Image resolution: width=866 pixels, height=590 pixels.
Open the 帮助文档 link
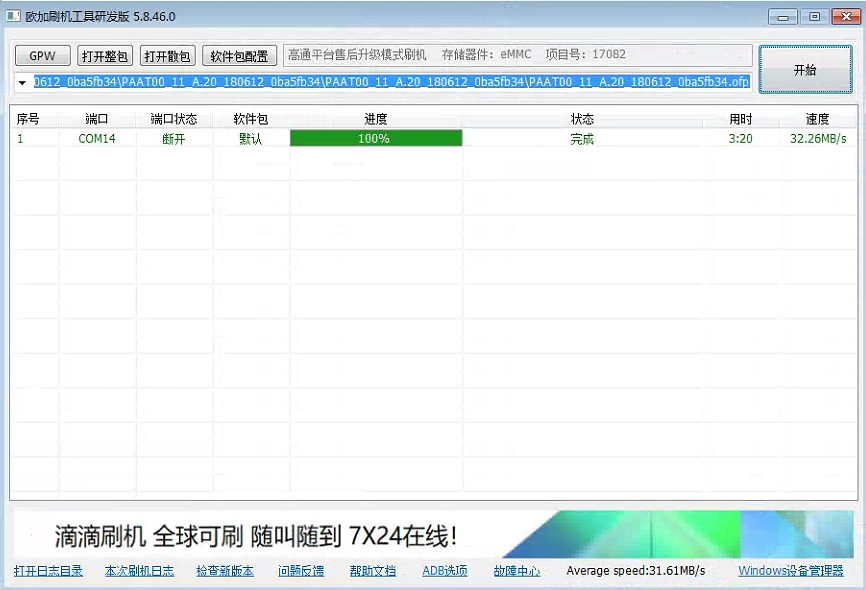373,571
